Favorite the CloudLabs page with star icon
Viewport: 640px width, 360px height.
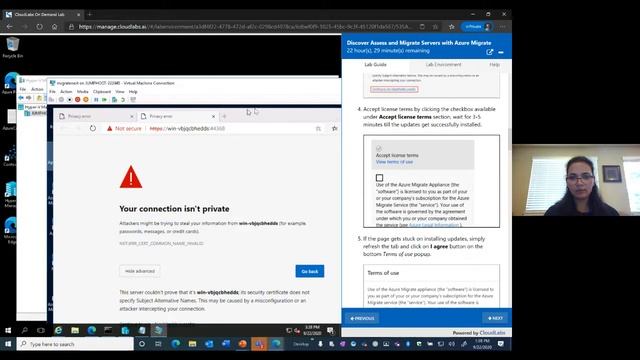[x=436, y=27]
